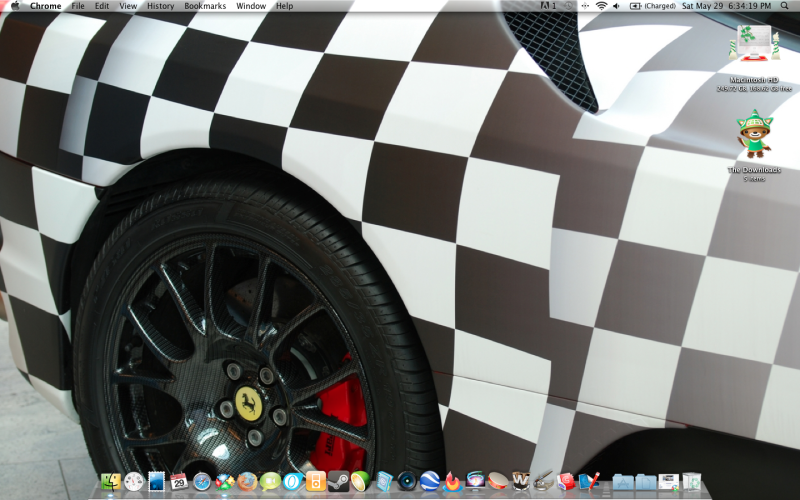Viewport: 800px width, 500px height.
Task: Launch Dashboard gauge icon in dock
Action: coord(134,482)
